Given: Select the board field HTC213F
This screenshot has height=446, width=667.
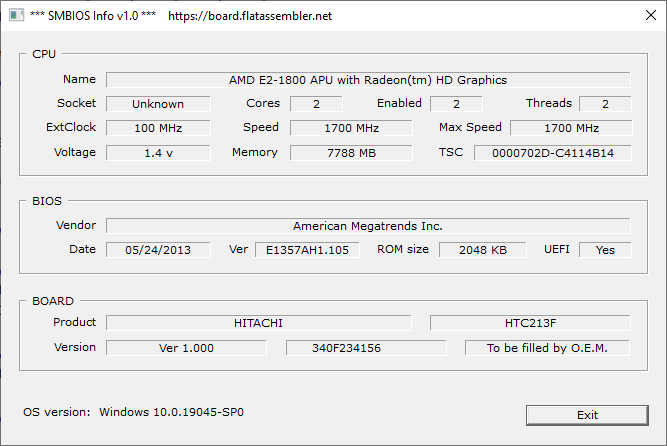Looking at the screenshot, I should click(530, 323).
